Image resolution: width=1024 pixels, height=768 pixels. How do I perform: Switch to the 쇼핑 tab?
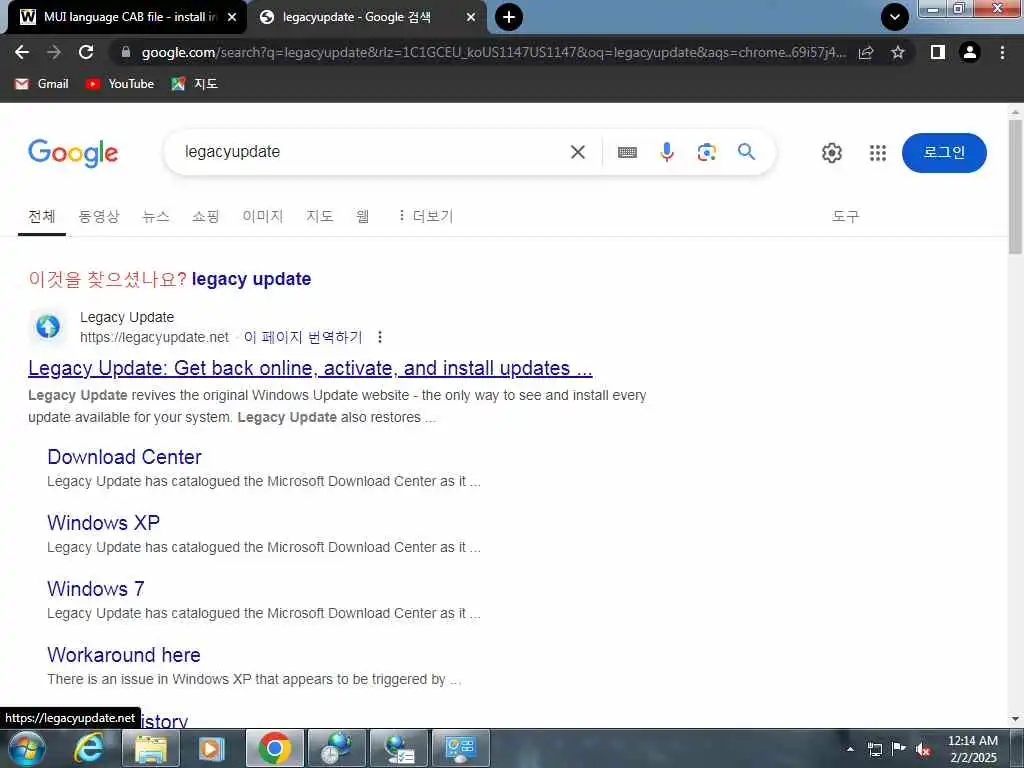coord(206,216)
